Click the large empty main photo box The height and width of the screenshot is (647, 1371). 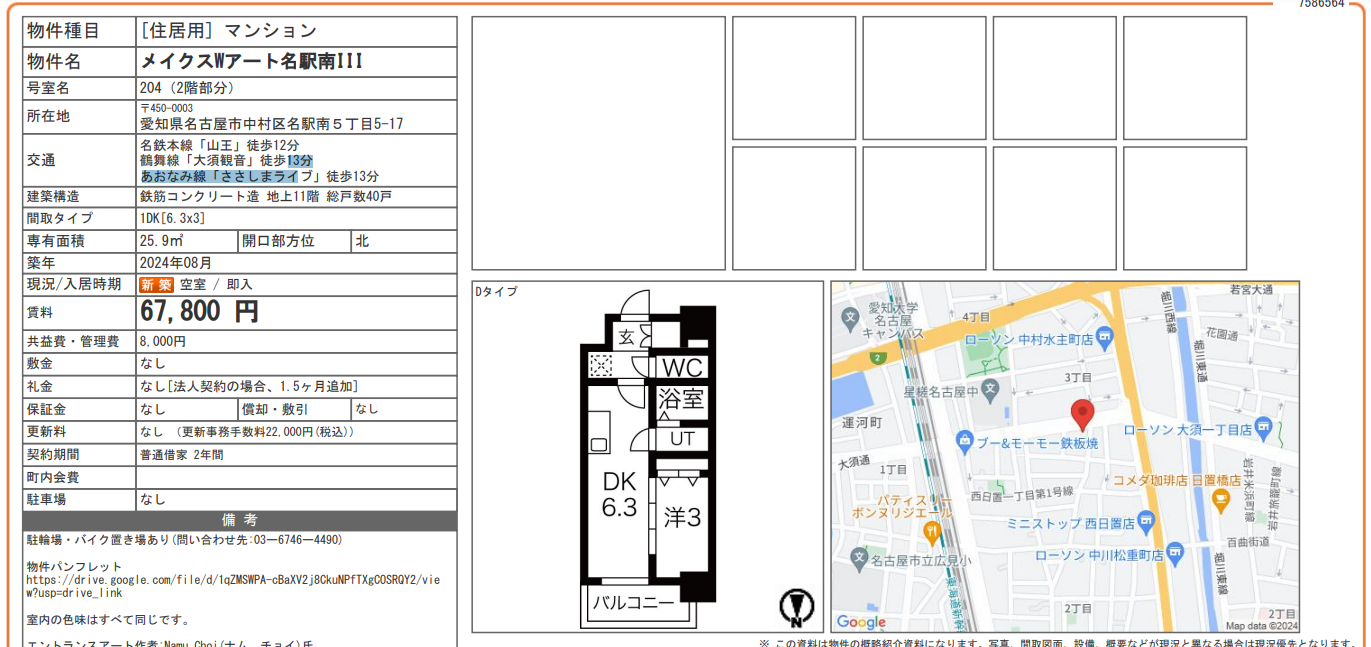click(598, 143)
